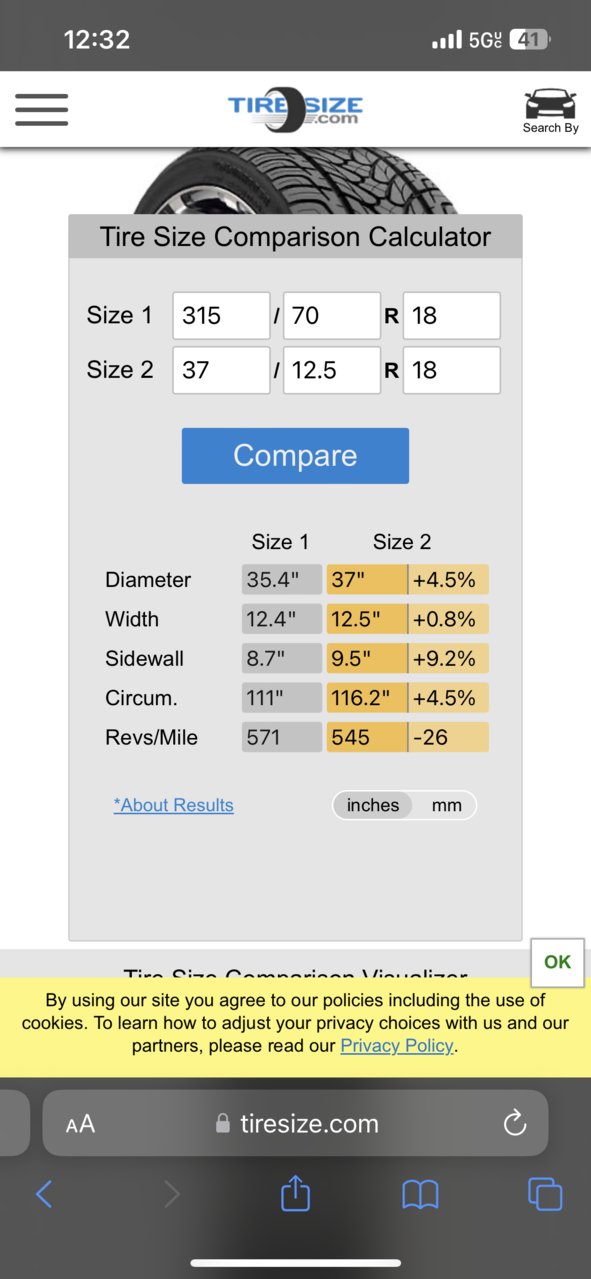
Task: Click the Compare button
Action: [295, 456]
